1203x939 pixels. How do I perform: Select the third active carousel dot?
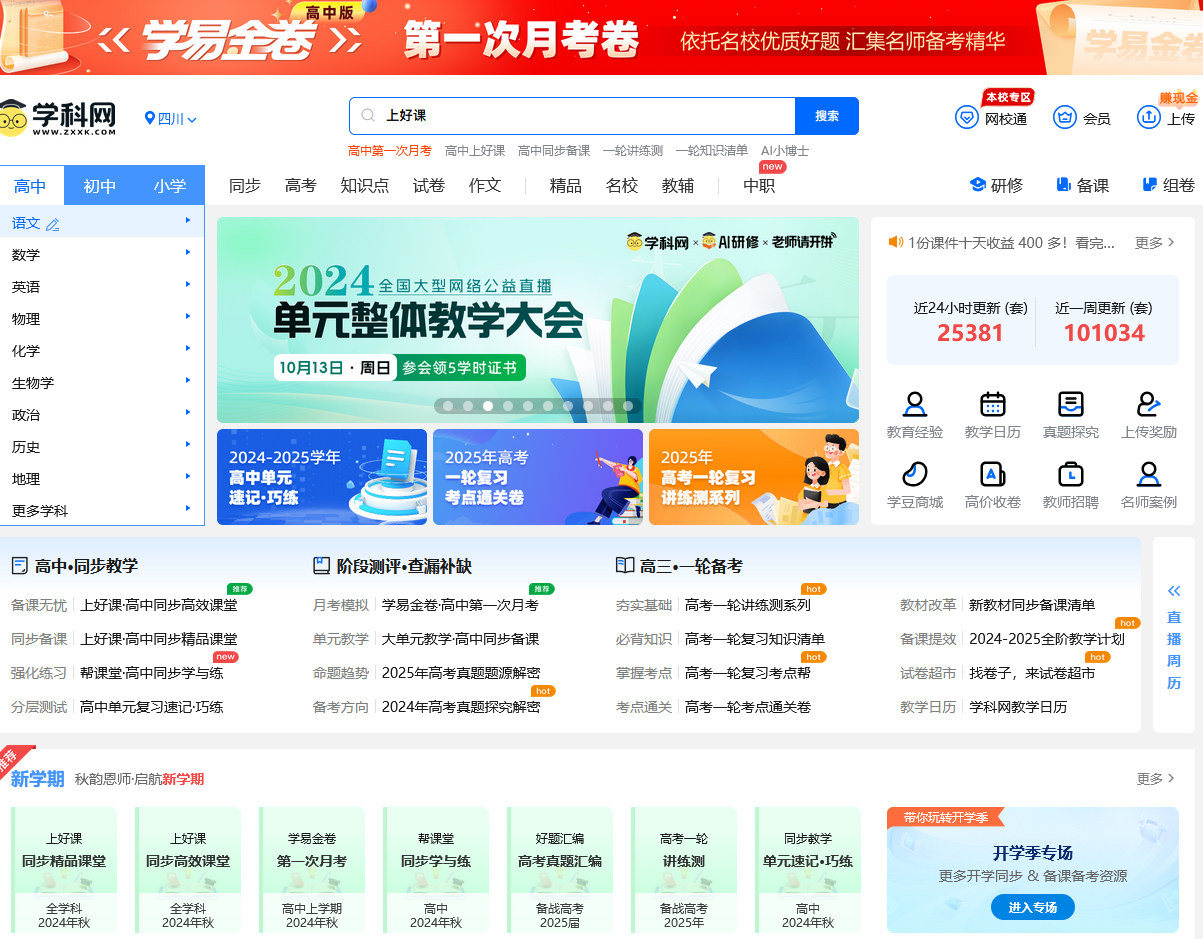[487, 406]
